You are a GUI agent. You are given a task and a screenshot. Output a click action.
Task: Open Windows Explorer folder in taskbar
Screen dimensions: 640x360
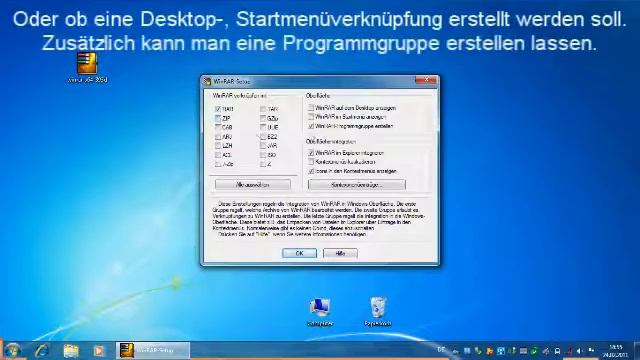coord(71,350)
